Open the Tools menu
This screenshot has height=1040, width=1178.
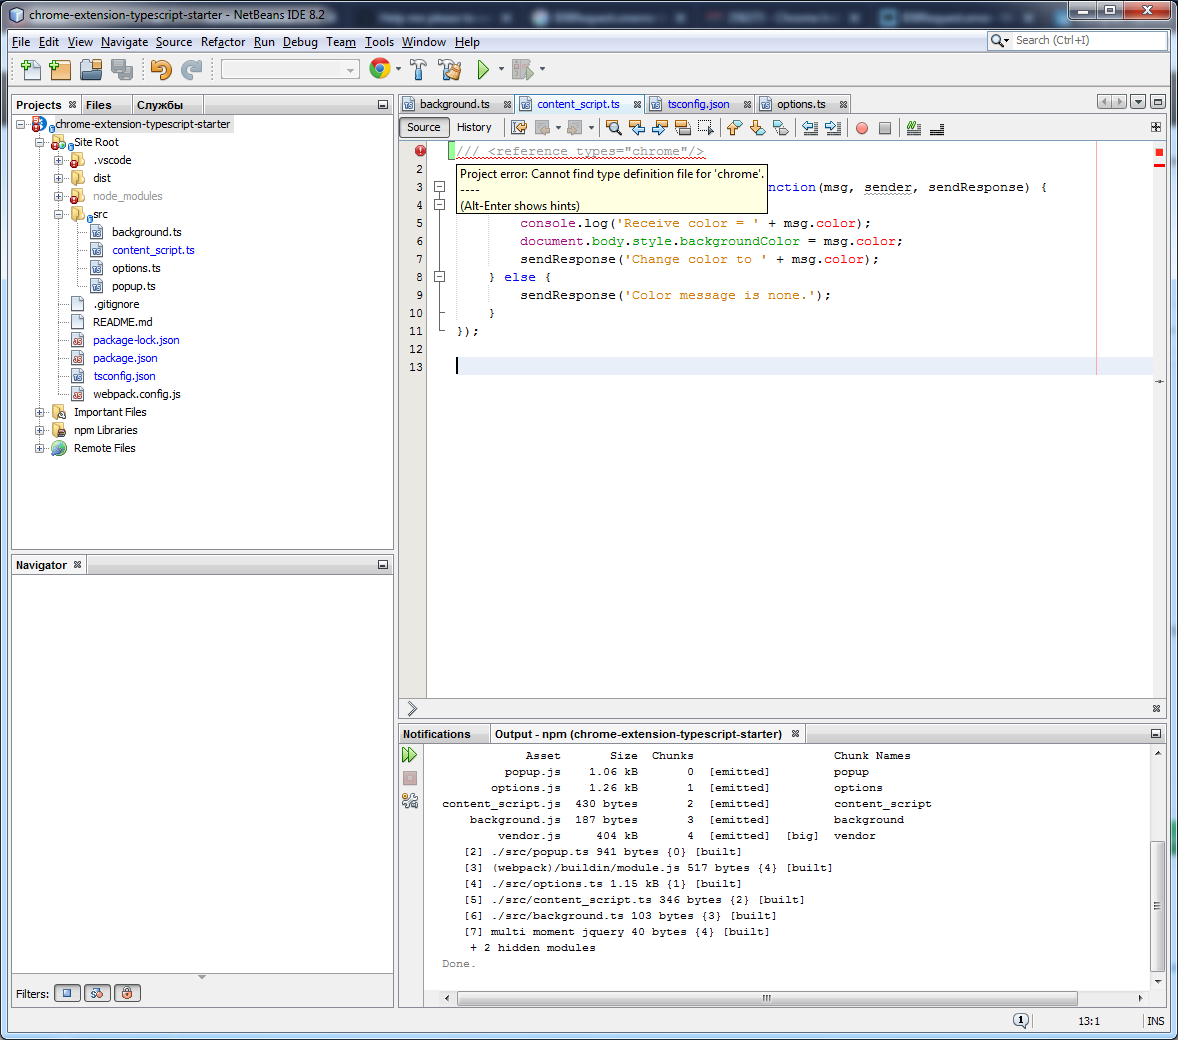[379, 42]
